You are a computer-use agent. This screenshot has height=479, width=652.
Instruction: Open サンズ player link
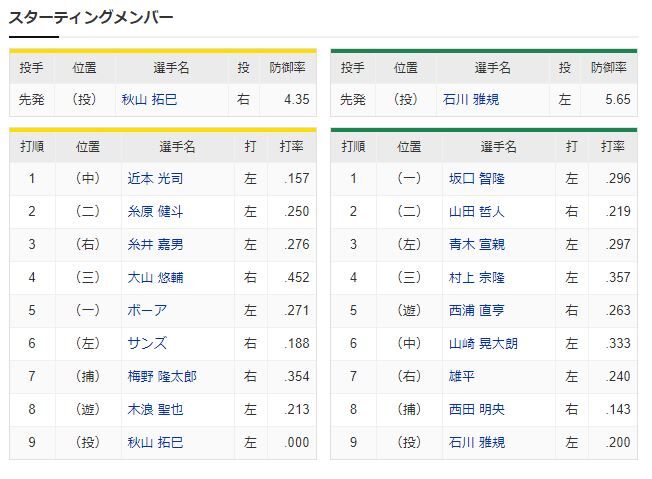pyautogui.click(x=147, y=343)
